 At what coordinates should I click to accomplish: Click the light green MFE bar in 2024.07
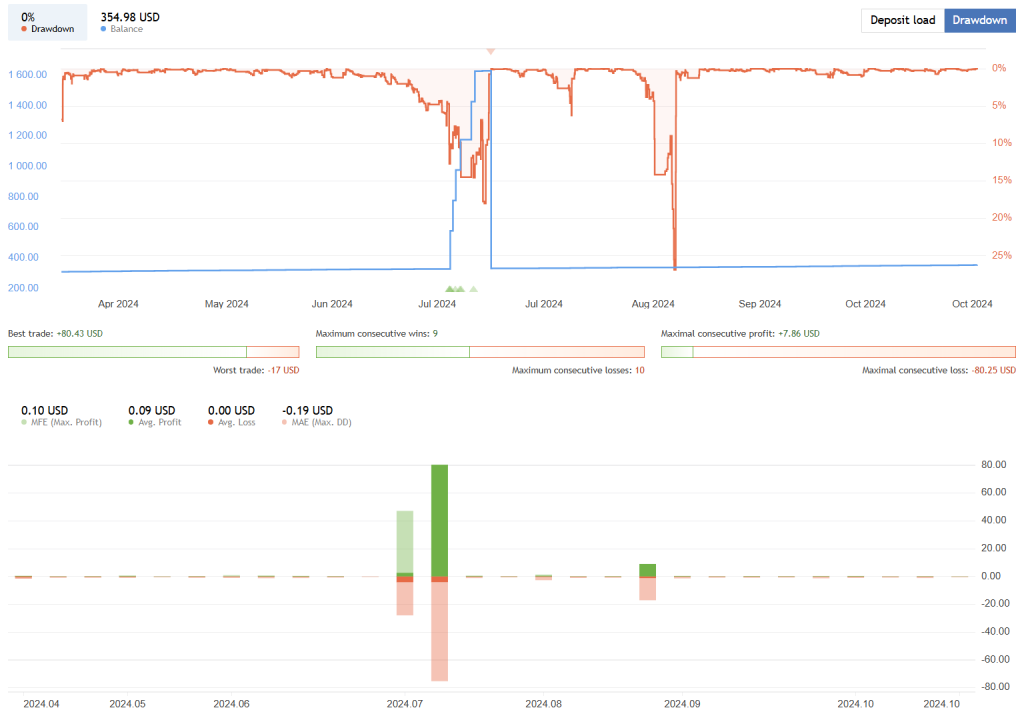click(405, 540)
